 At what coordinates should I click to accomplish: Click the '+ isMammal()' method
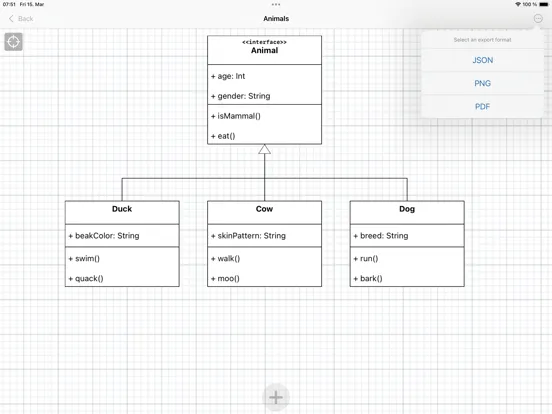pos(236,116)
